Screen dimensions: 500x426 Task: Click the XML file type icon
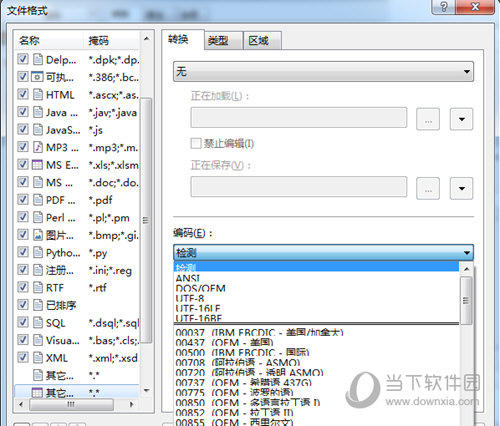(x=38, y=358)
